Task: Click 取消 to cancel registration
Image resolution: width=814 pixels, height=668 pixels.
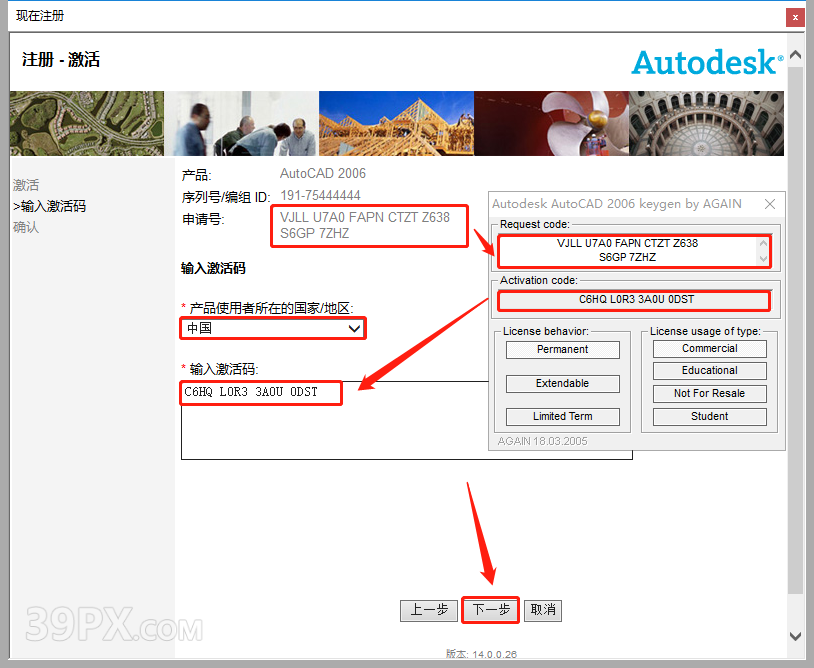Action: (x=542, y=610)
